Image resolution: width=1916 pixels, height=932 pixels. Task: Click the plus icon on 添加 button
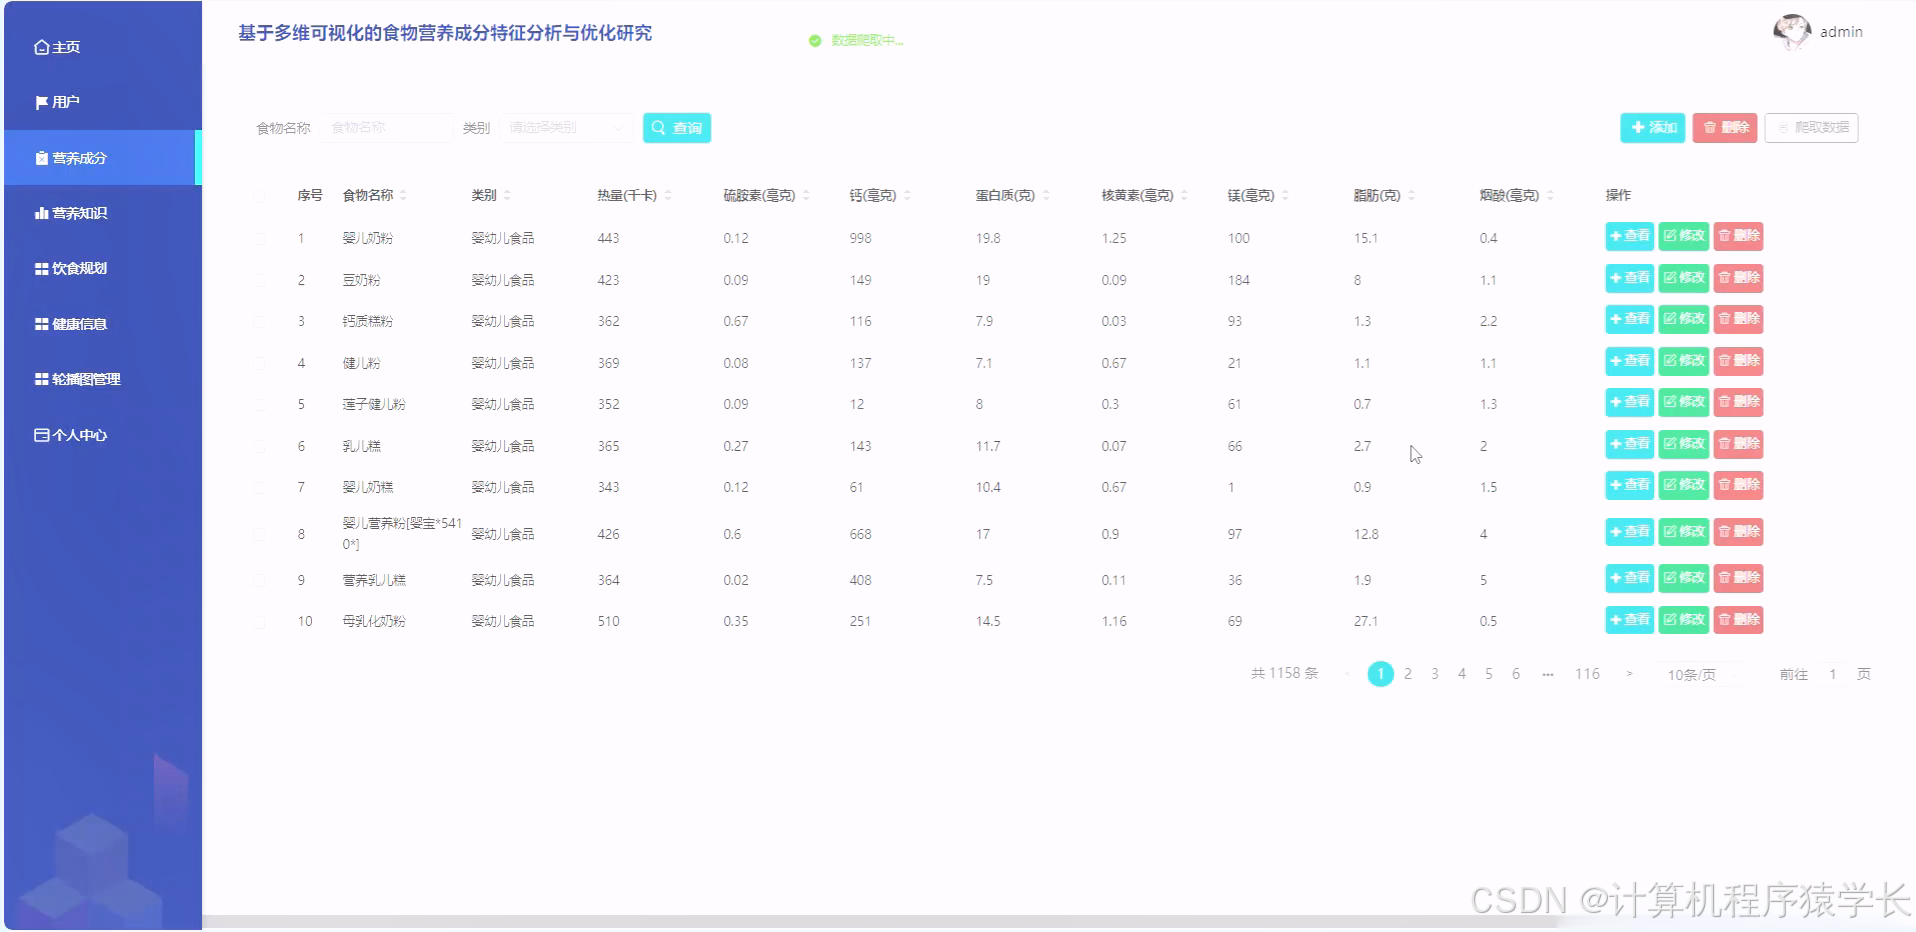point(1638,128)
